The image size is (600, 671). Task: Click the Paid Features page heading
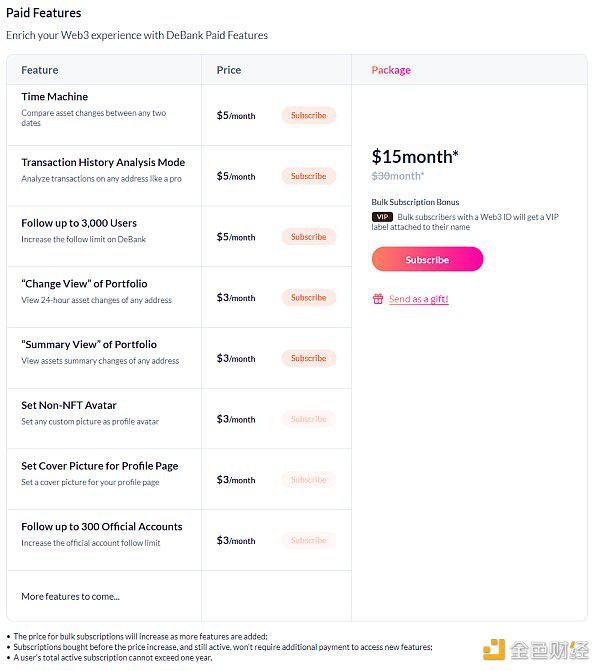point(44,13)
